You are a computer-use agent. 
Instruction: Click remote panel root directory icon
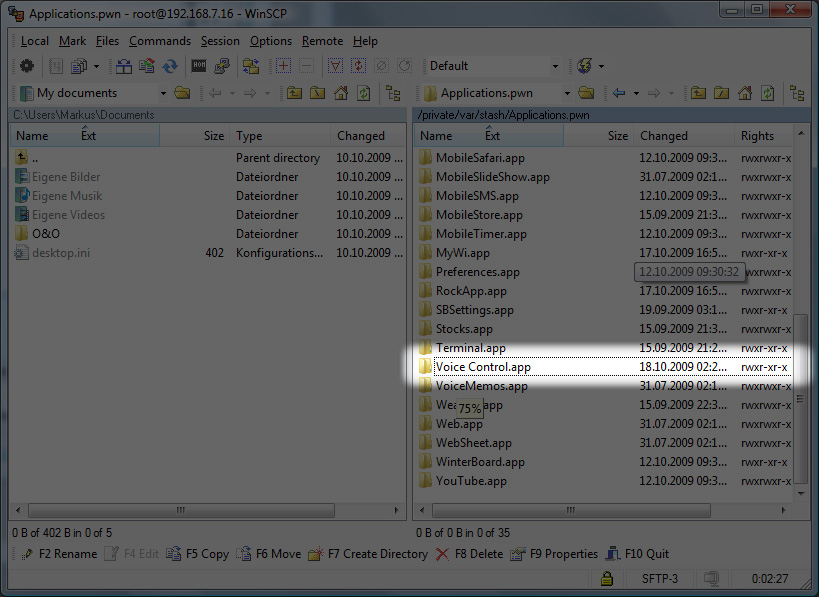(x=721, y=93)
